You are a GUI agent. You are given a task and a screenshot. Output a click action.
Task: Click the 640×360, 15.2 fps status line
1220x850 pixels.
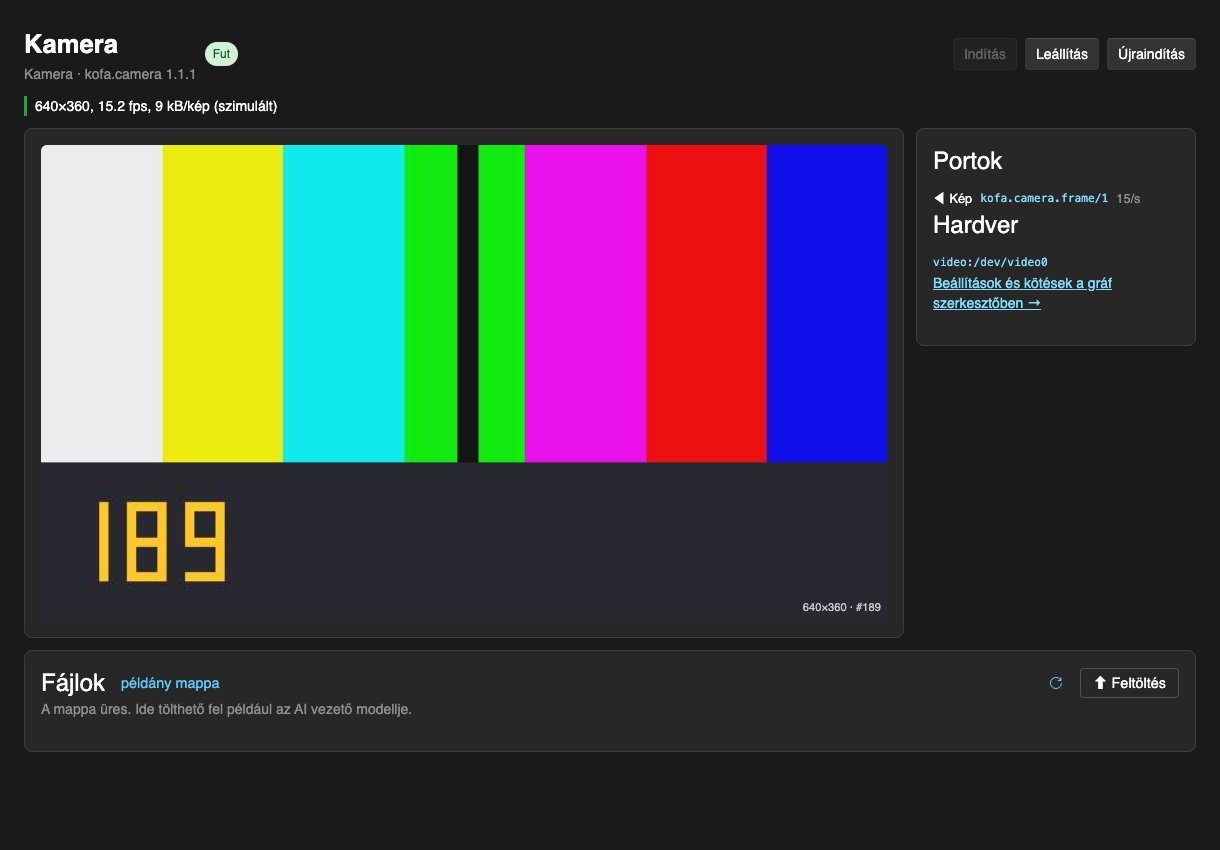click(x=156, y=106)
